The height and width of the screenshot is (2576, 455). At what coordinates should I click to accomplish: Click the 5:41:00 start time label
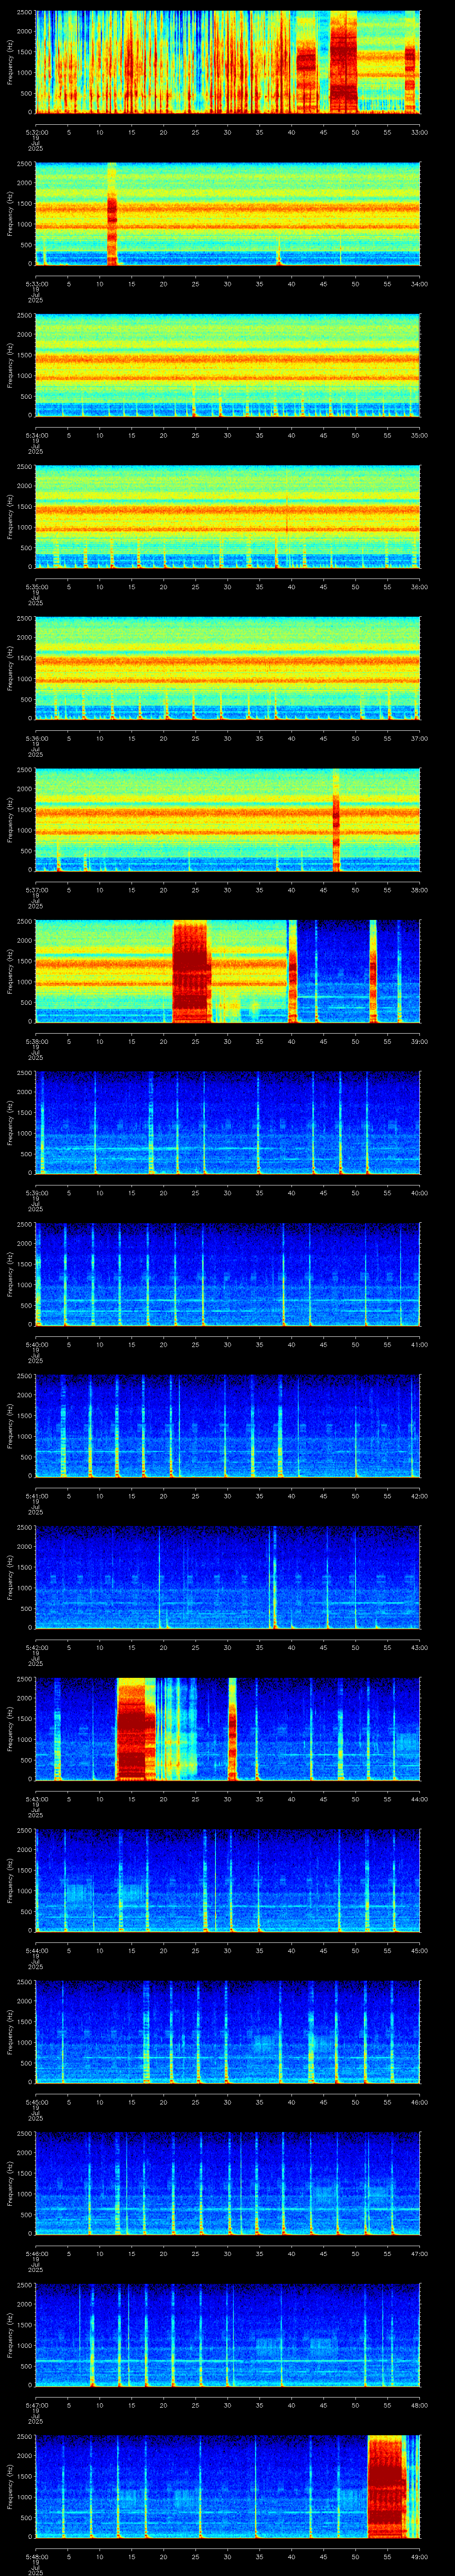click(37, 1496)
